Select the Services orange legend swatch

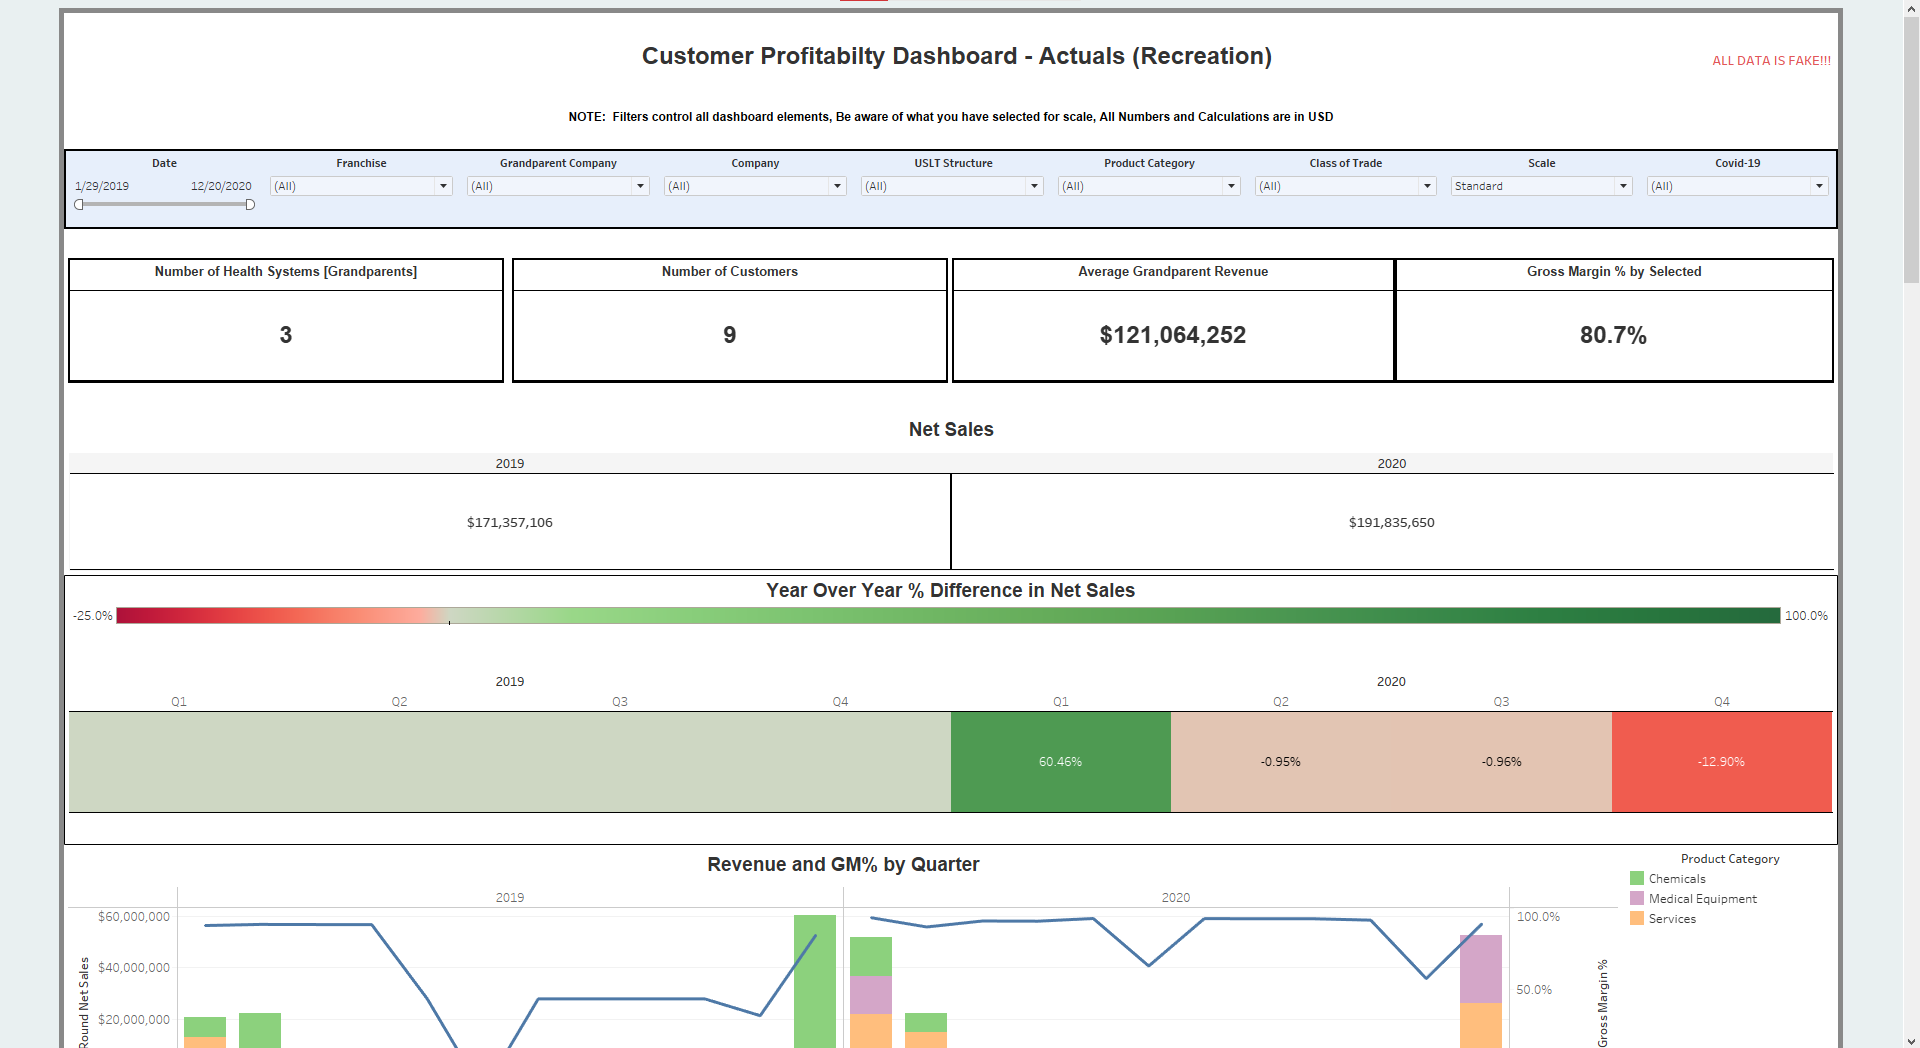1637,919
